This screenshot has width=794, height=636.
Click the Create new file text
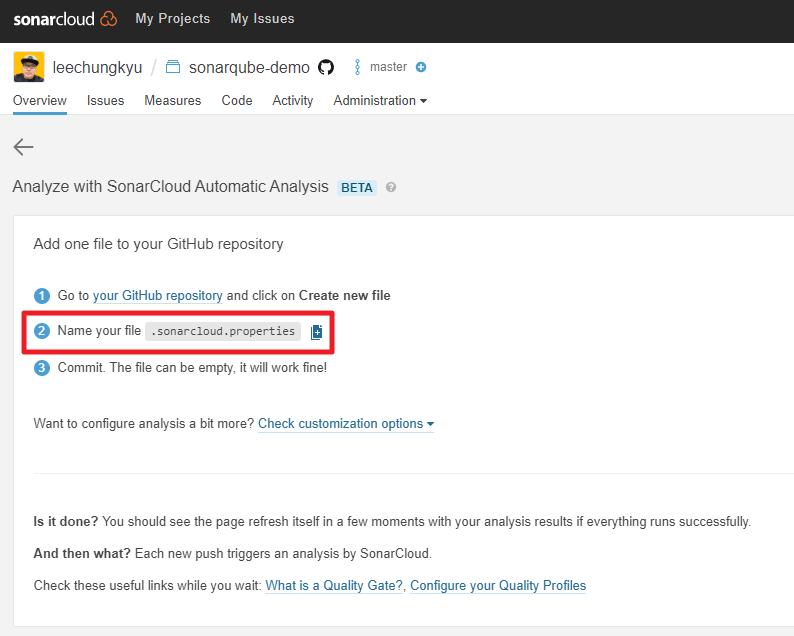[x=344, y=295]
